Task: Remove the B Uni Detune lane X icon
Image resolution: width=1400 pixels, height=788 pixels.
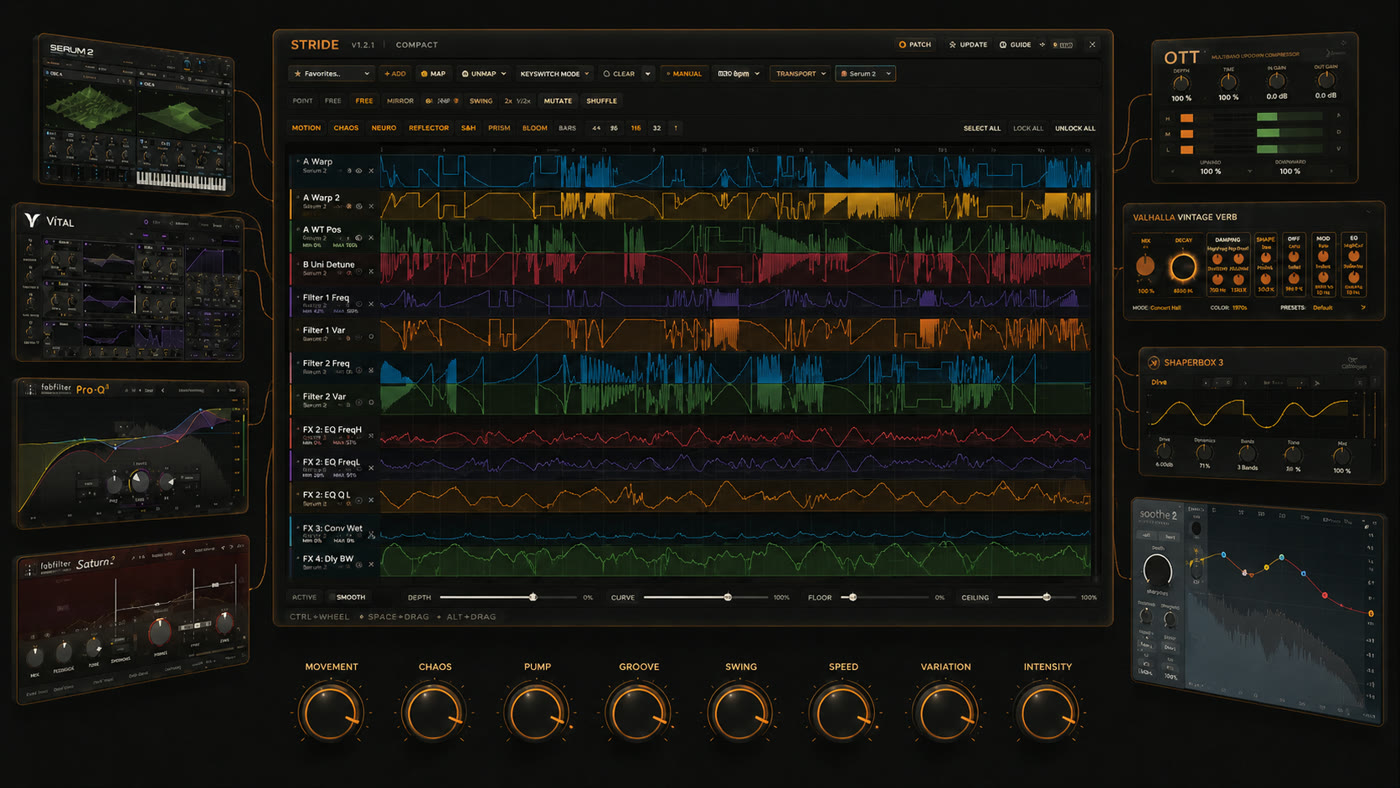Action: tap(371, 273)
